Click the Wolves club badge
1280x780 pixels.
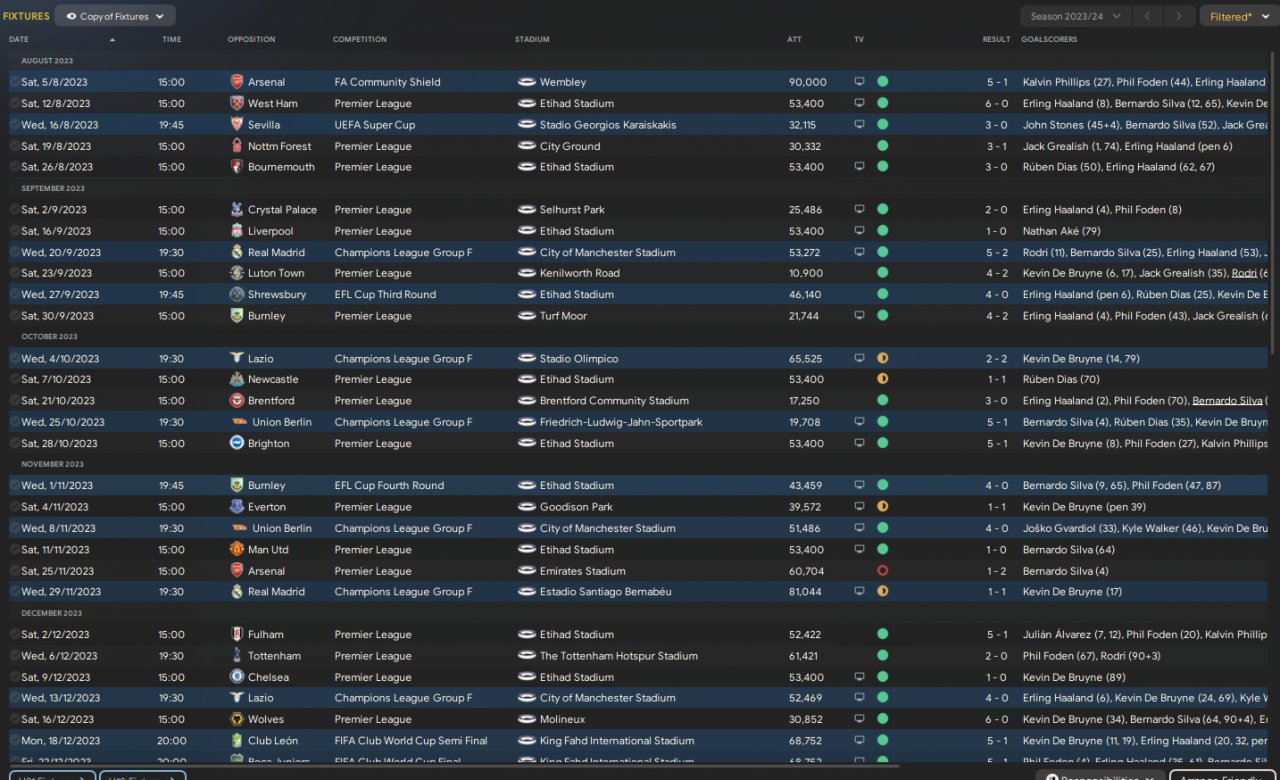tap(237, 719)
